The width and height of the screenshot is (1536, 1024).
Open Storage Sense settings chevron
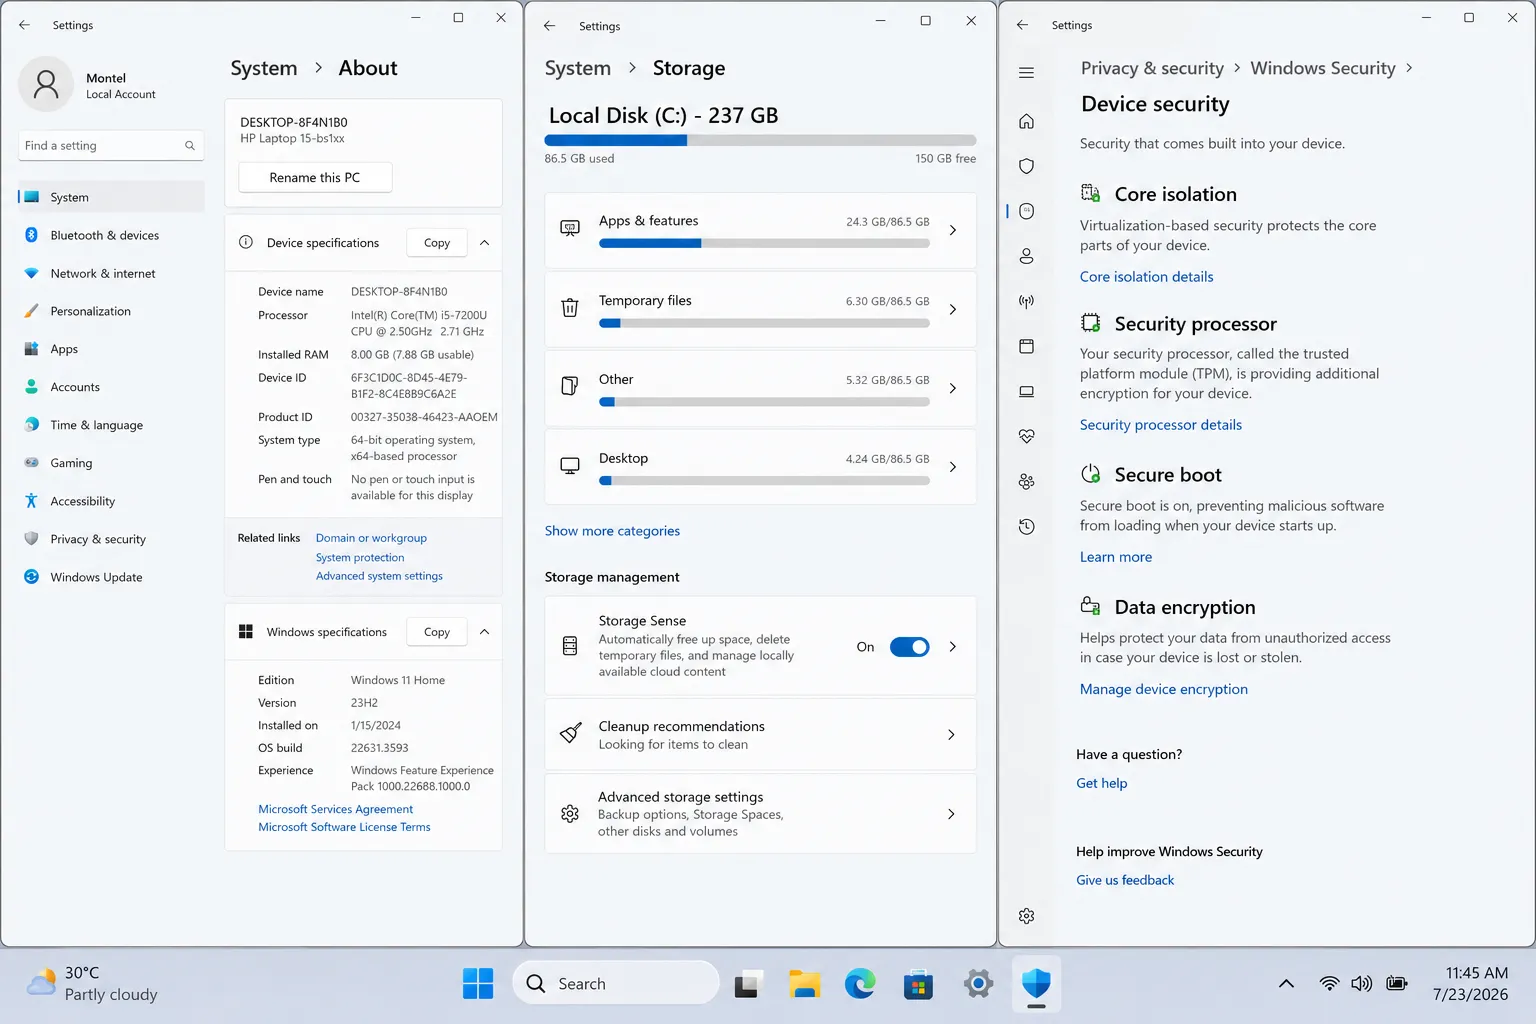952,647
